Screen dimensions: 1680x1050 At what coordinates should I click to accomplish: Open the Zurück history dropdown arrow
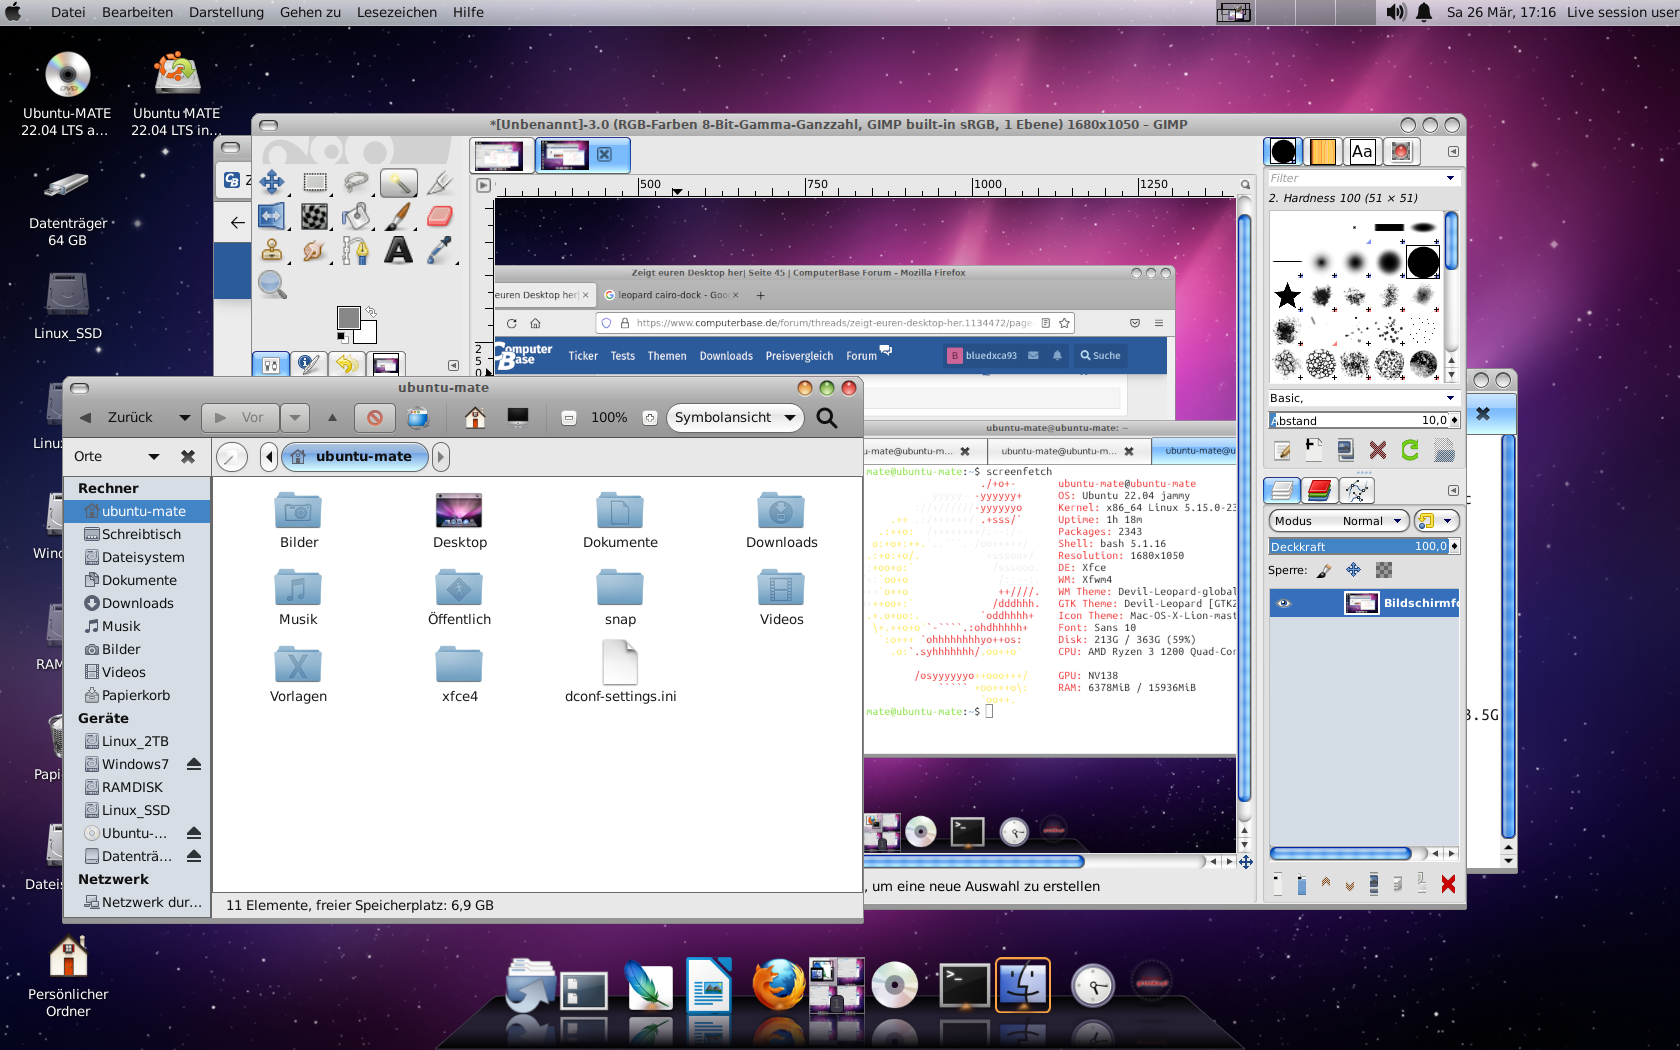click(184, 418)
